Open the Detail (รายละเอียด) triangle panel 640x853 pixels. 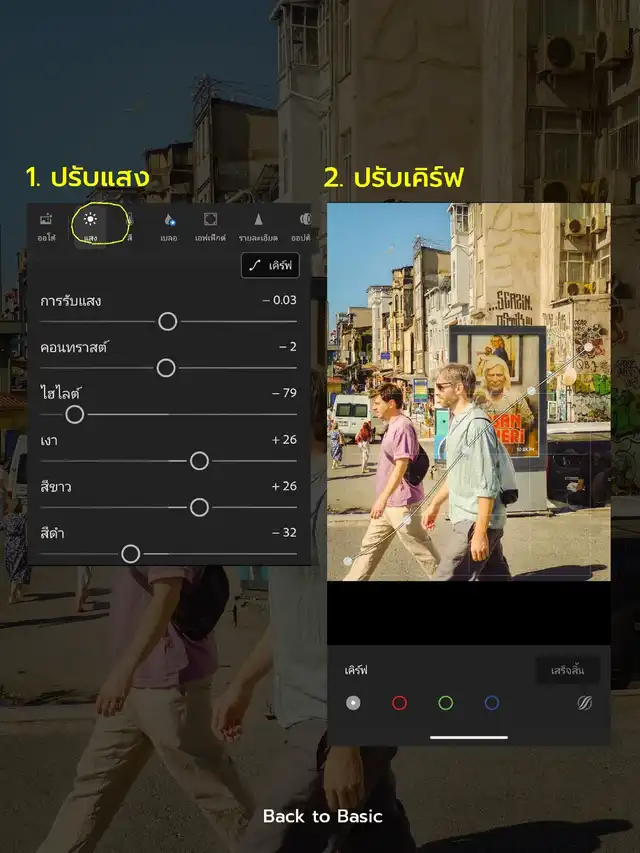tap(257, 225)
